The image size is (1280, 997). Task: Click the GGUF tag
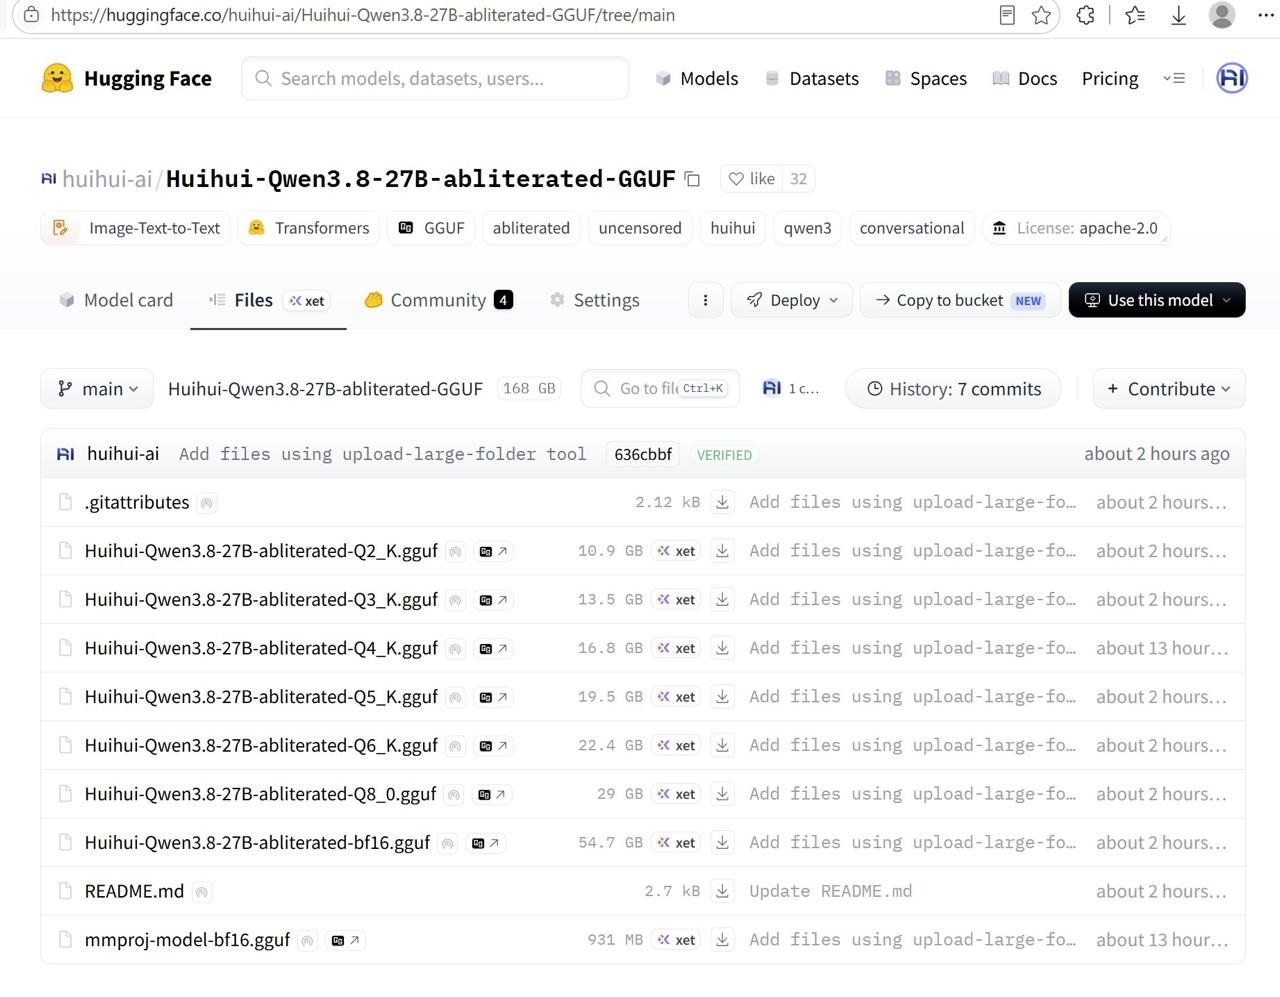click(x=431, y=228)
